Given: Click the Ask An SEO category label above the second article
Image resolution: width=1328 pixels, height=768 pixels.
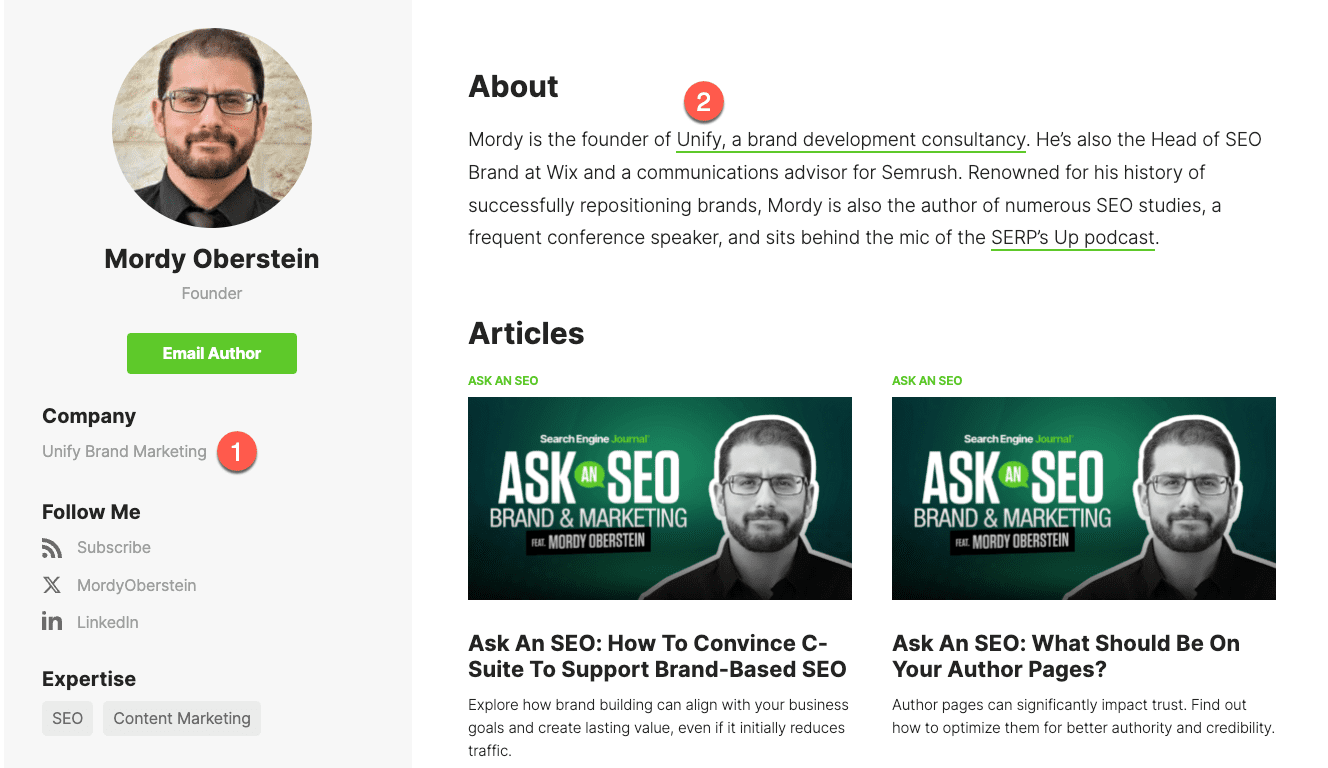Looking at the screenshot, I should click(927, 381).
